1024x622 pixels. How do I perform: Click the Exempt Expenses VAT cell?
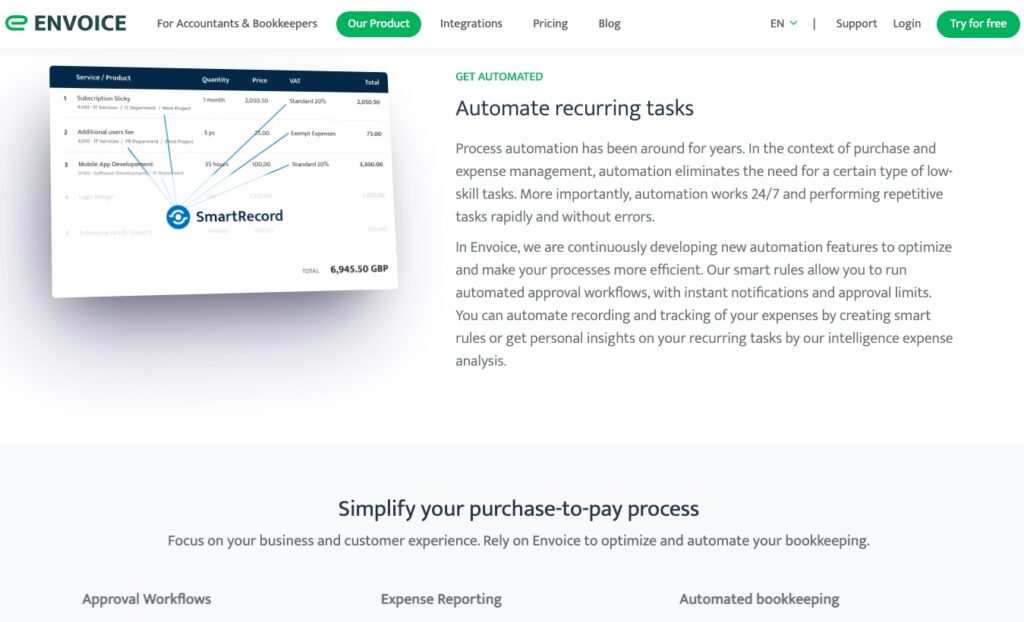(x=313, y=133)
